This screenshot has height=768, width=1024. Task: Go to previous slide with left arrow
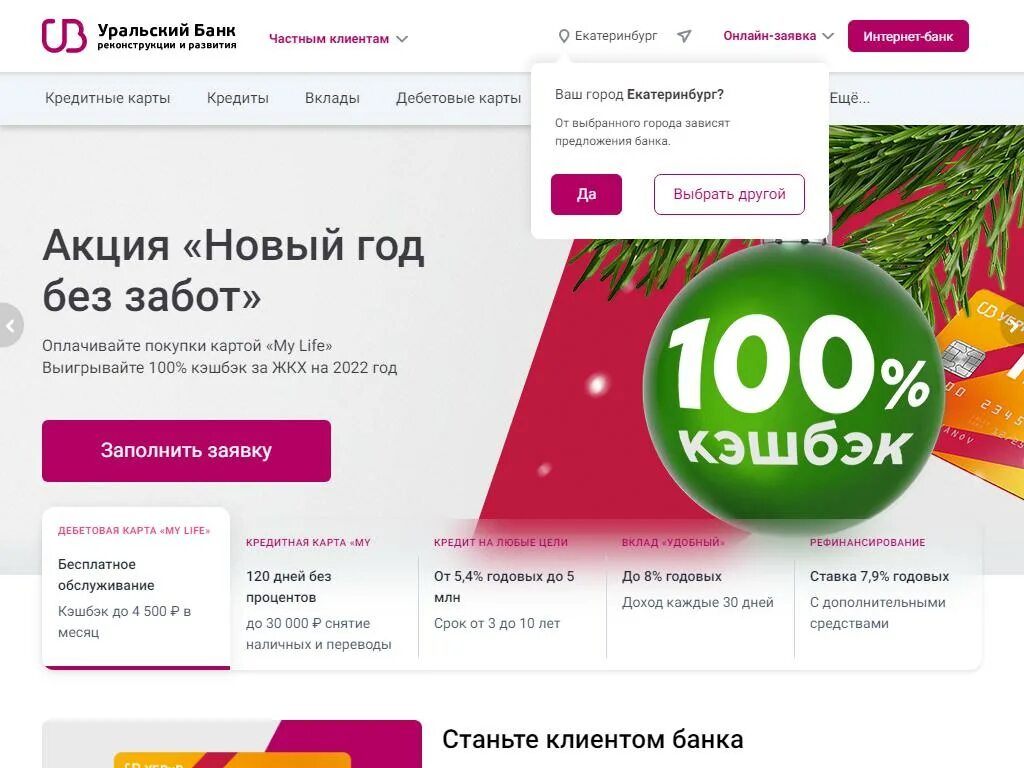pyautogui.click(x=10, y=325)
